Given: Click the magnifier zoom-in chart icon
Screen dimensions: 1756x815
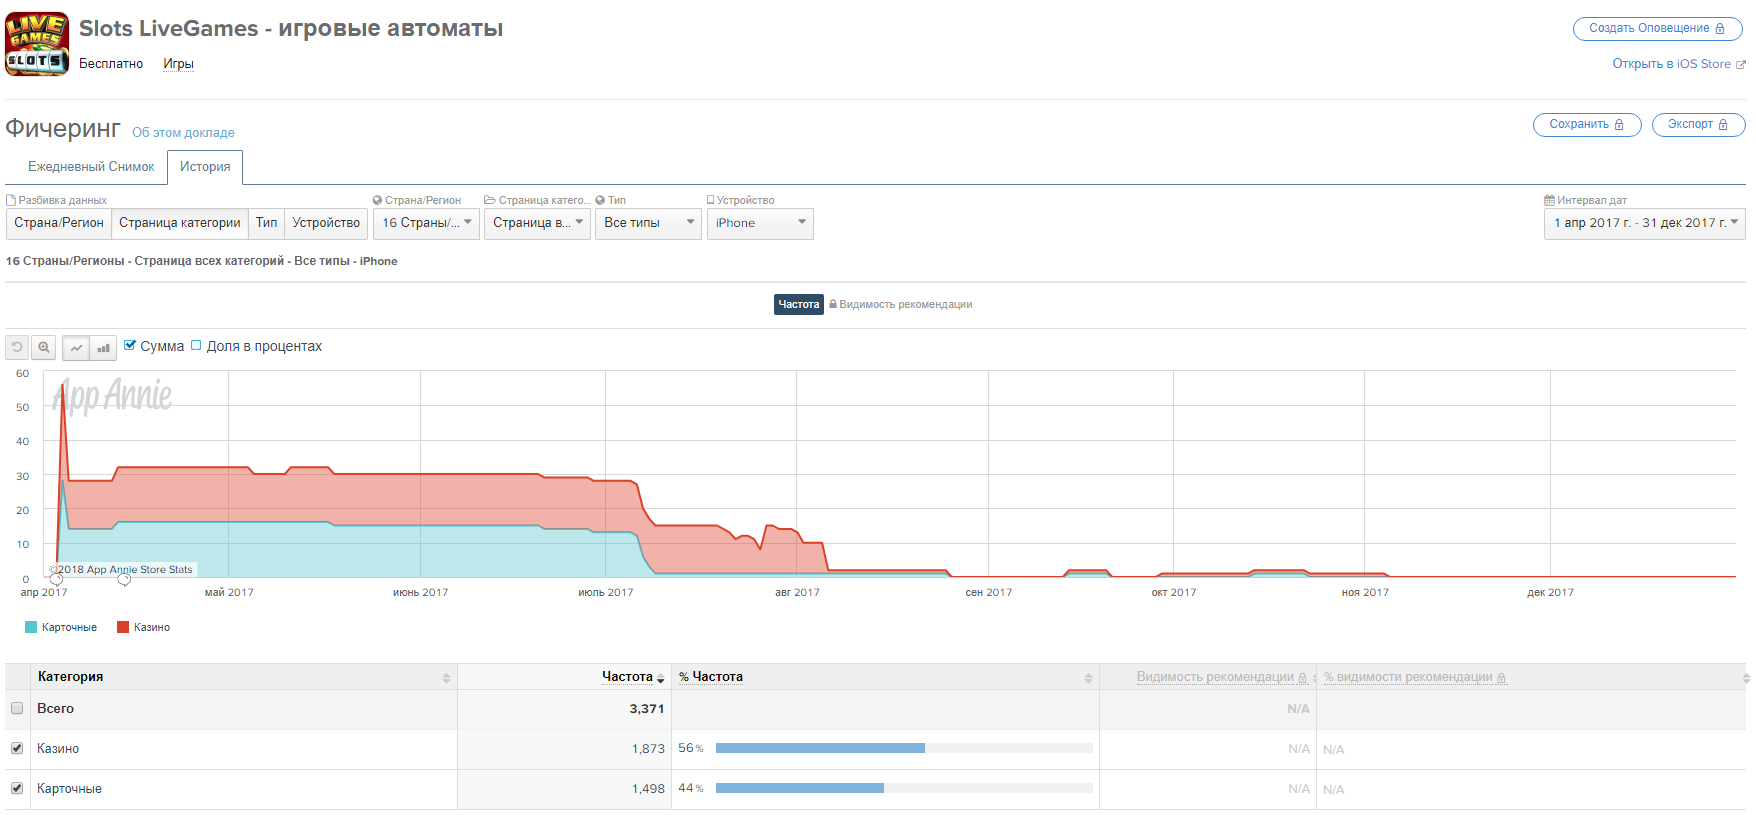Looking at the screenshot, I should click(x=44, y=348).
